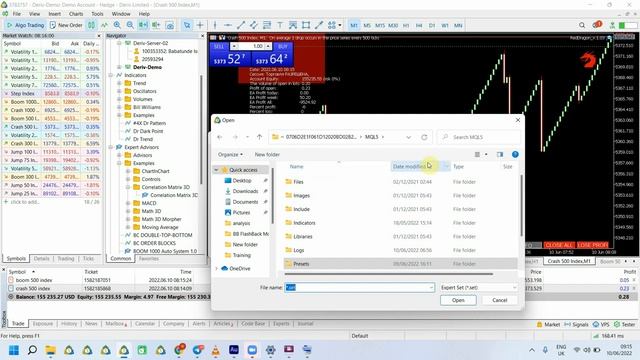Screen dimensions: 640x360
Task: Open a New Order from the toolbar
Action: pyautogui.click(x=66, y=25)
